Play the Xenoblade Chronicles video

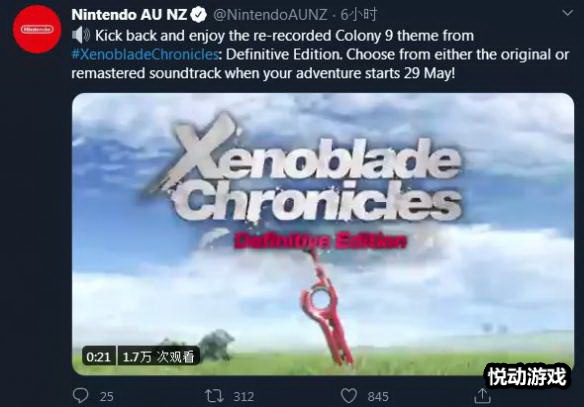pyautogui.click(x=323, y=234)
